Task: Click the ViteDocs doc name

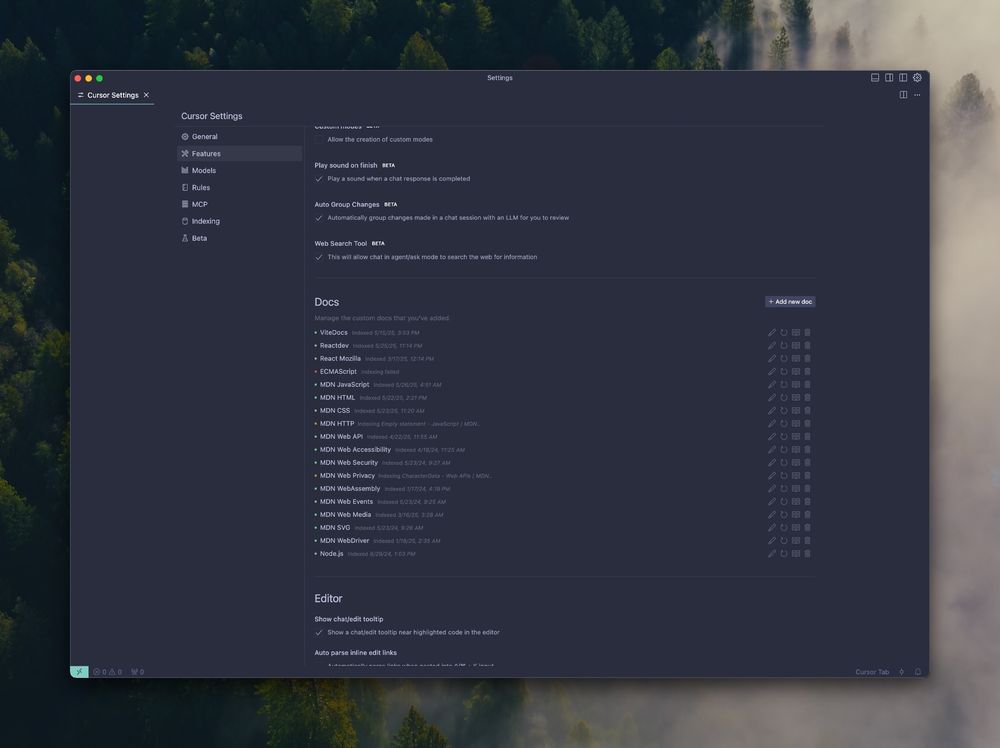Action: pyautogui.click(x=334, y=333)
